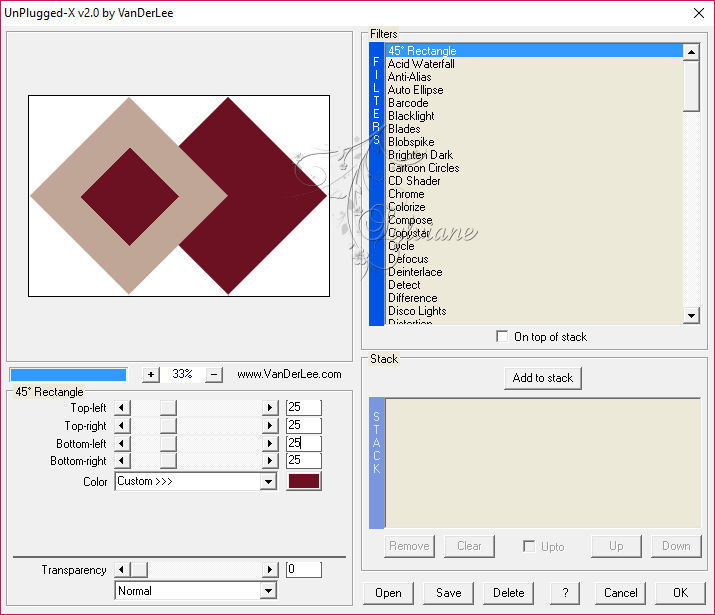715x615 pixels.
Task: Decrease Top-left value with left arrow
Action: click(x=122, y=408)
